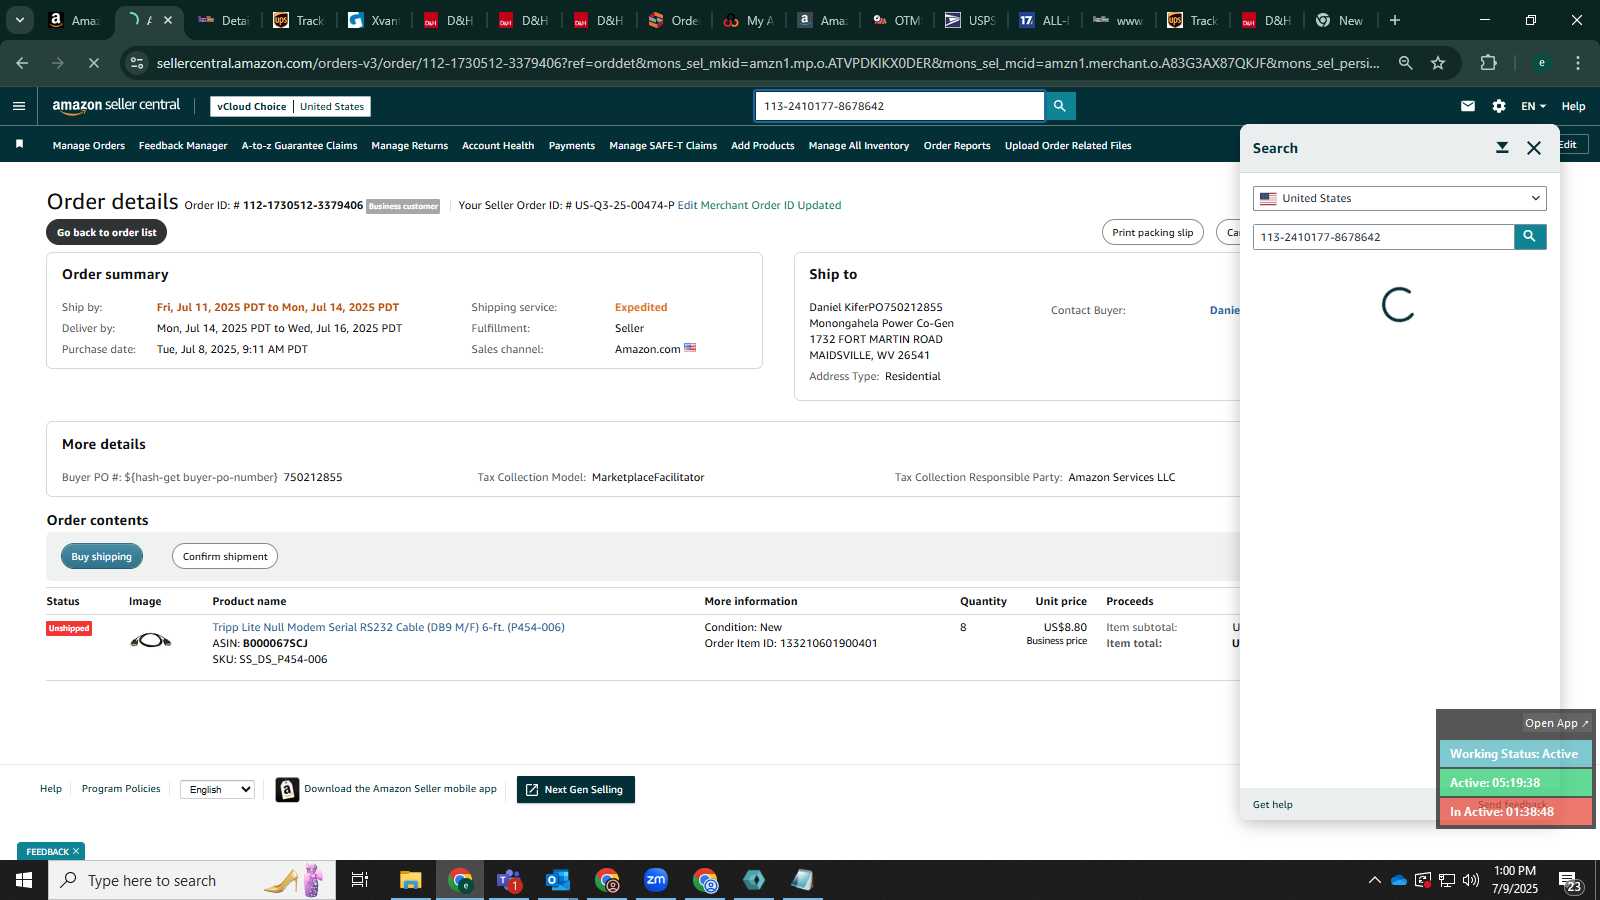Open Program Policies link

[x=121, y=789]
